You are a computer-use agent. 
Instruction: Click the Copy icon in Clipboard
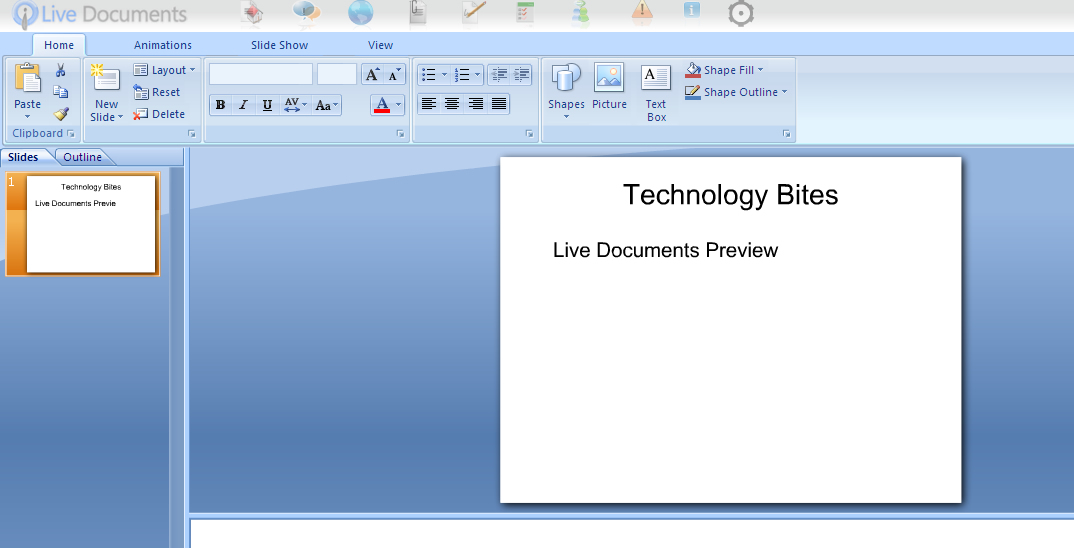pos(60,92)
